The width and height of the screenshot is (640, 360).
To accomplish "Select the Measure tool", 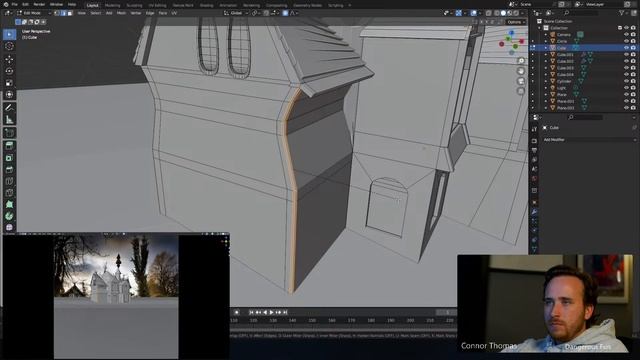I will click(9, 120).
